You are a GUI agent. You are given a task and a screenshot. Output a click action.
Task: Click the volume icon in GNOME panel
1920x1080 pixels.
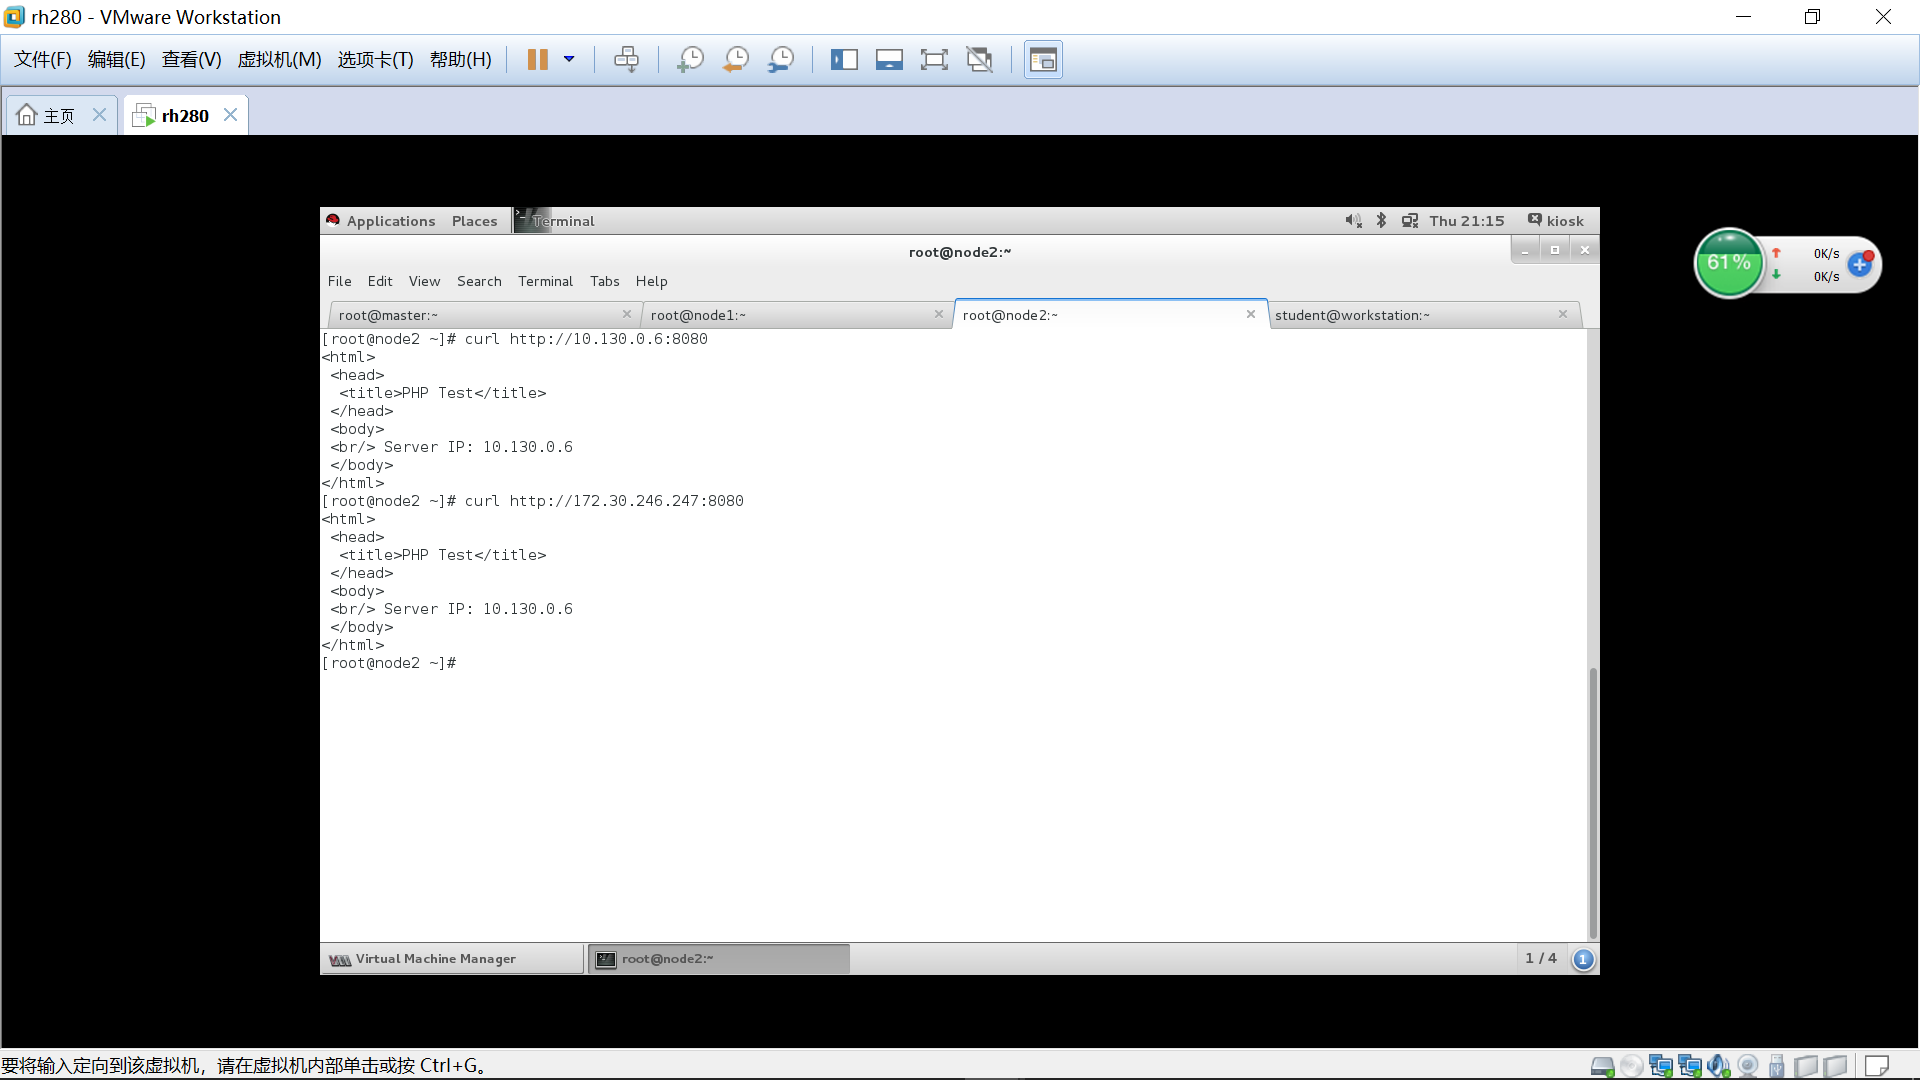pos(1353,221)
